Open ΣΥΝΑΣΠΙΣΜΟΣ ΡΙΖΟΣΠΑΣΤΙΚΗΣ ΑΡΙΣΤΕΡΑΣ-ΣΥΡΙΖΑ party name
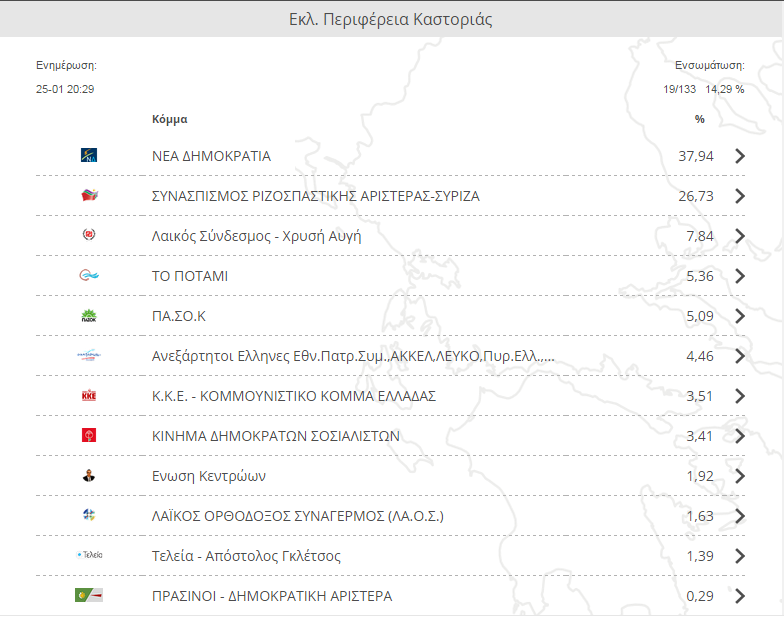Viewport: 784px width, 623px height. point(316,196)
